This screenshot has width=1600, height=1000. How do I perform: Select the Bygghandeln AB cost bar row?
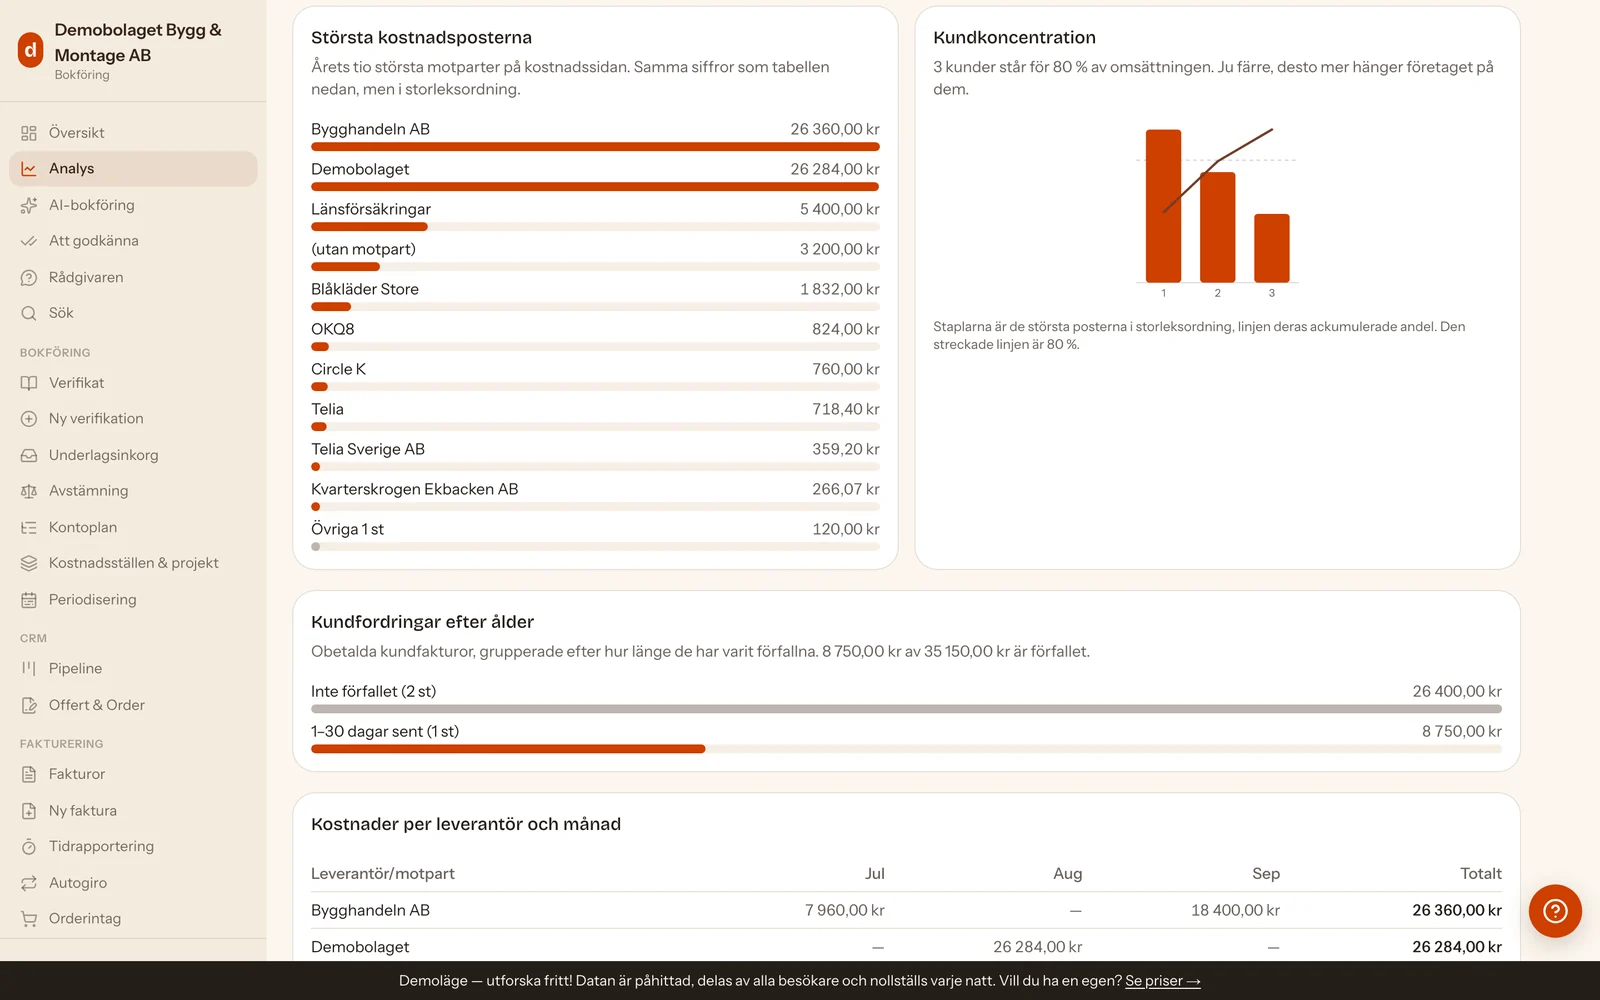click(595, 136)
